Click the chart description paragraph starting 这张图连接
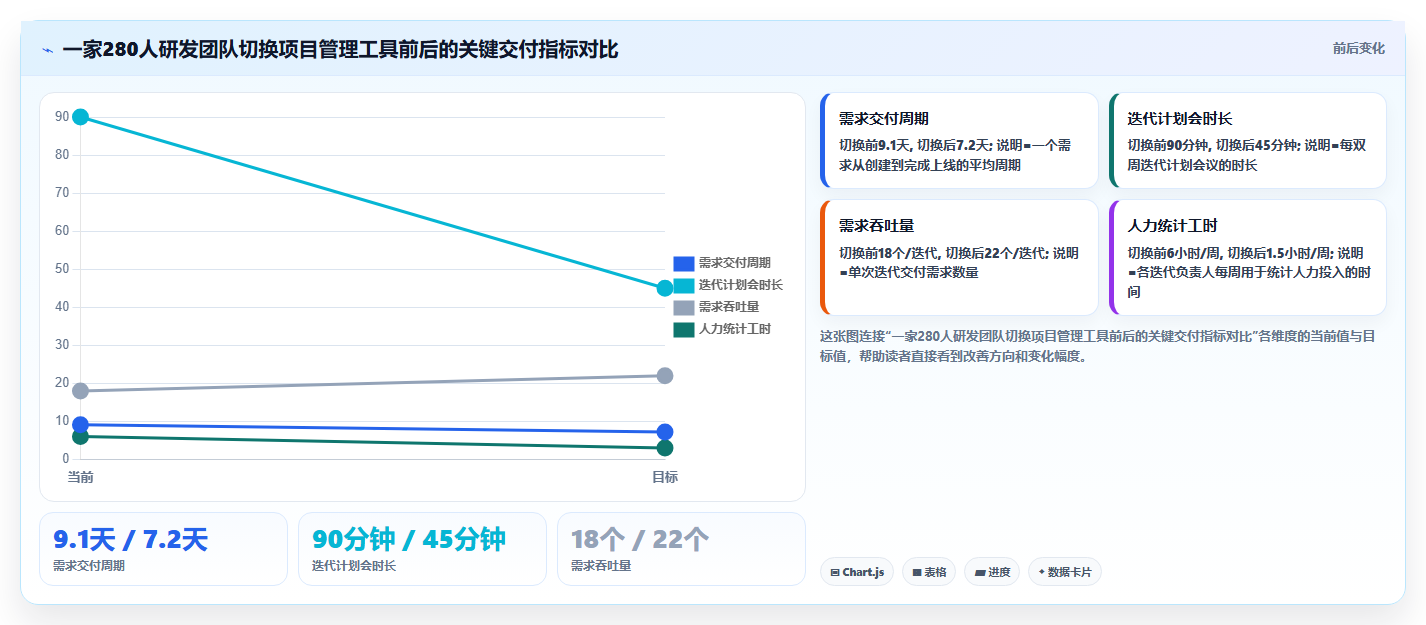 [1097, 346]
